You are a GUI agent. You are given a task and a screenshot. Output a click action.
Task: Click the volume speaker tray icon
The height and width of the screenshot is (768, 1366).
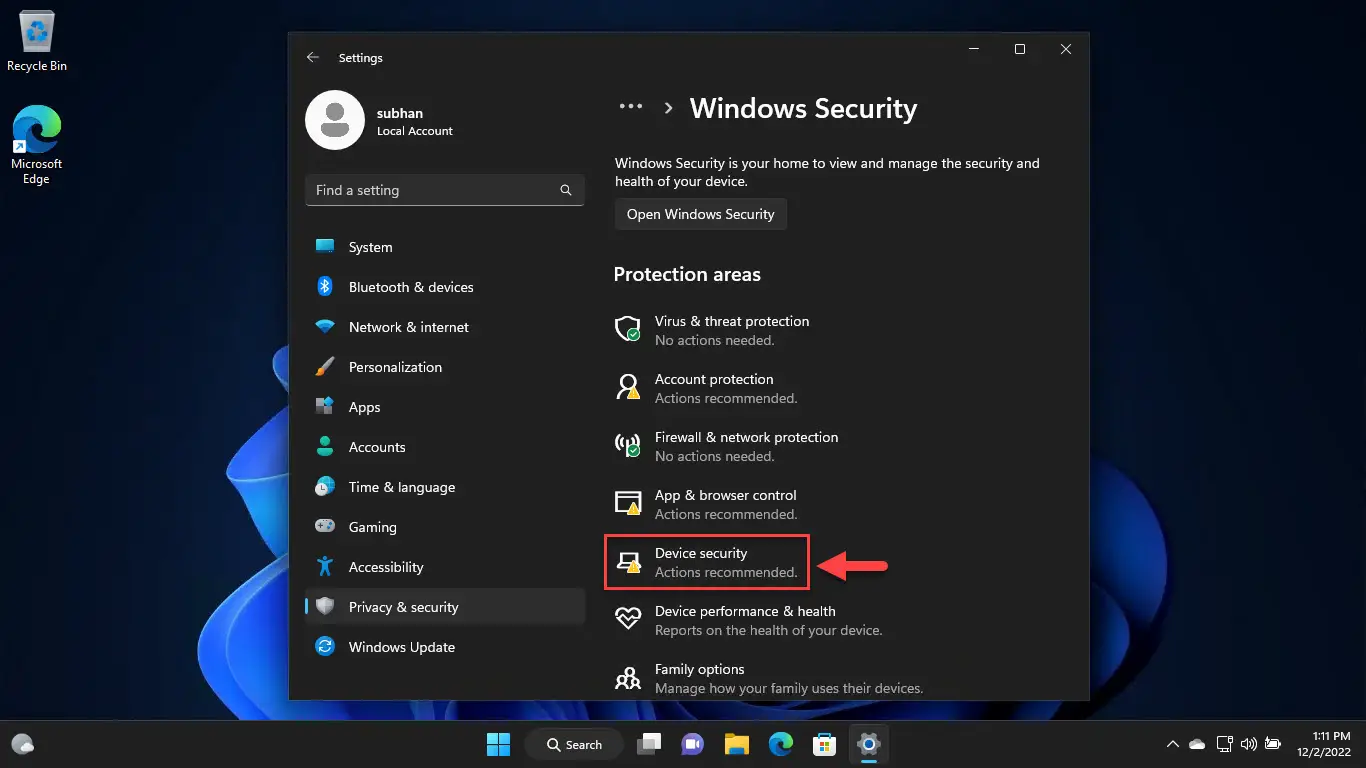(1248, 744)
